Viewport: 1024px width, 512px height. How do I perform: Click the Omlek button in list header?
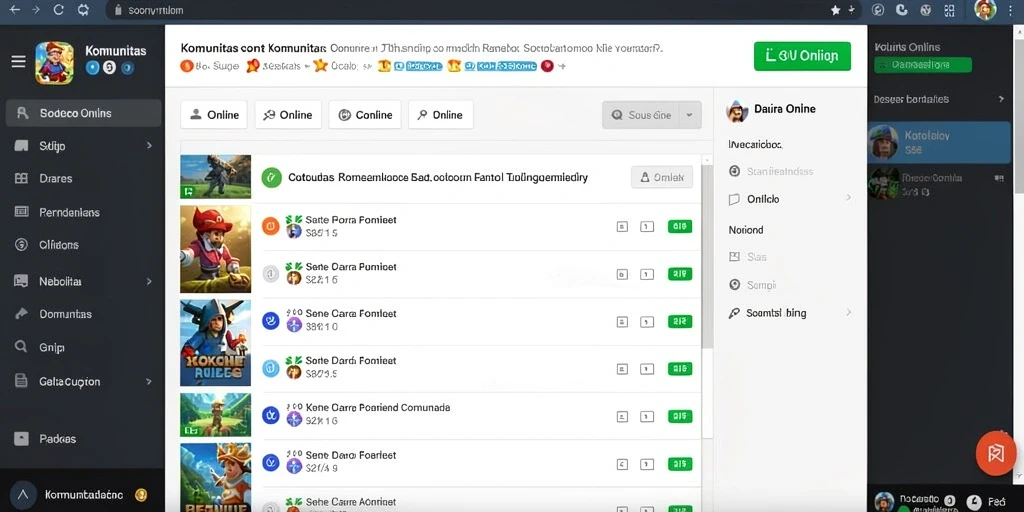662,177
